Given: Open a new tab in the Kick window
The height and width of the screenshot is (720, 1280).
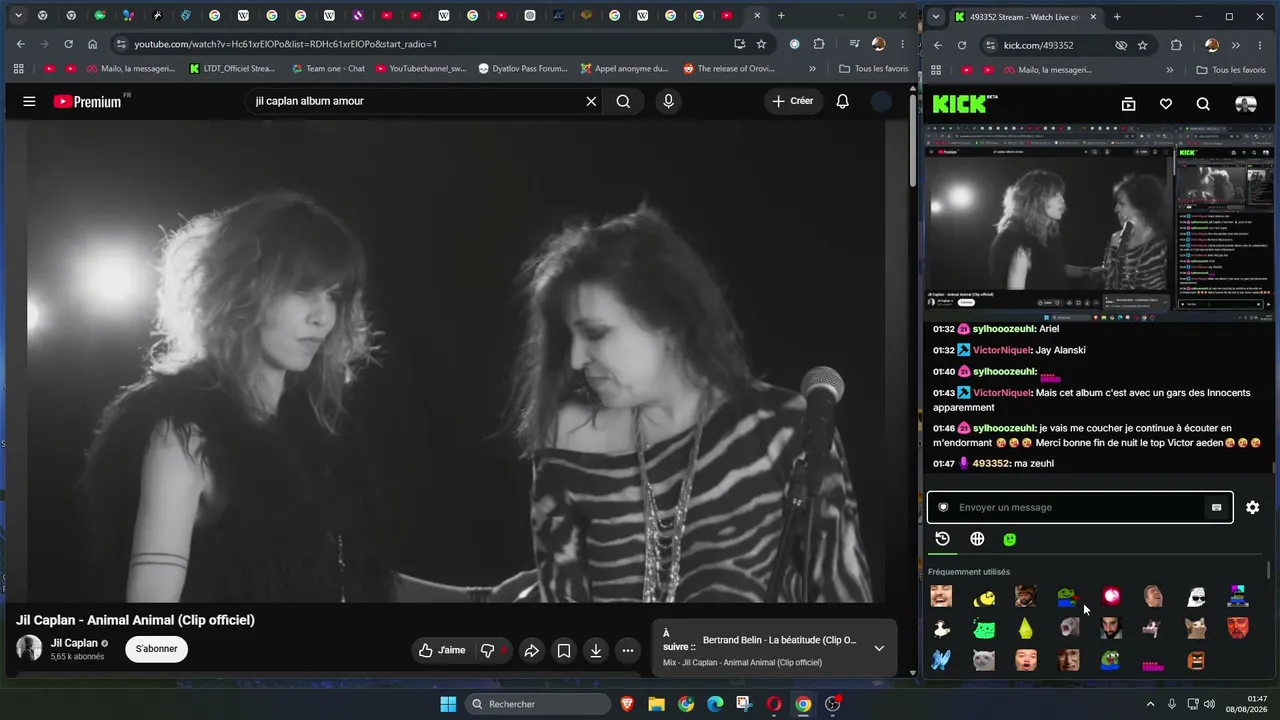Looking at the screenshot, I should click(x=1117, y=17).
